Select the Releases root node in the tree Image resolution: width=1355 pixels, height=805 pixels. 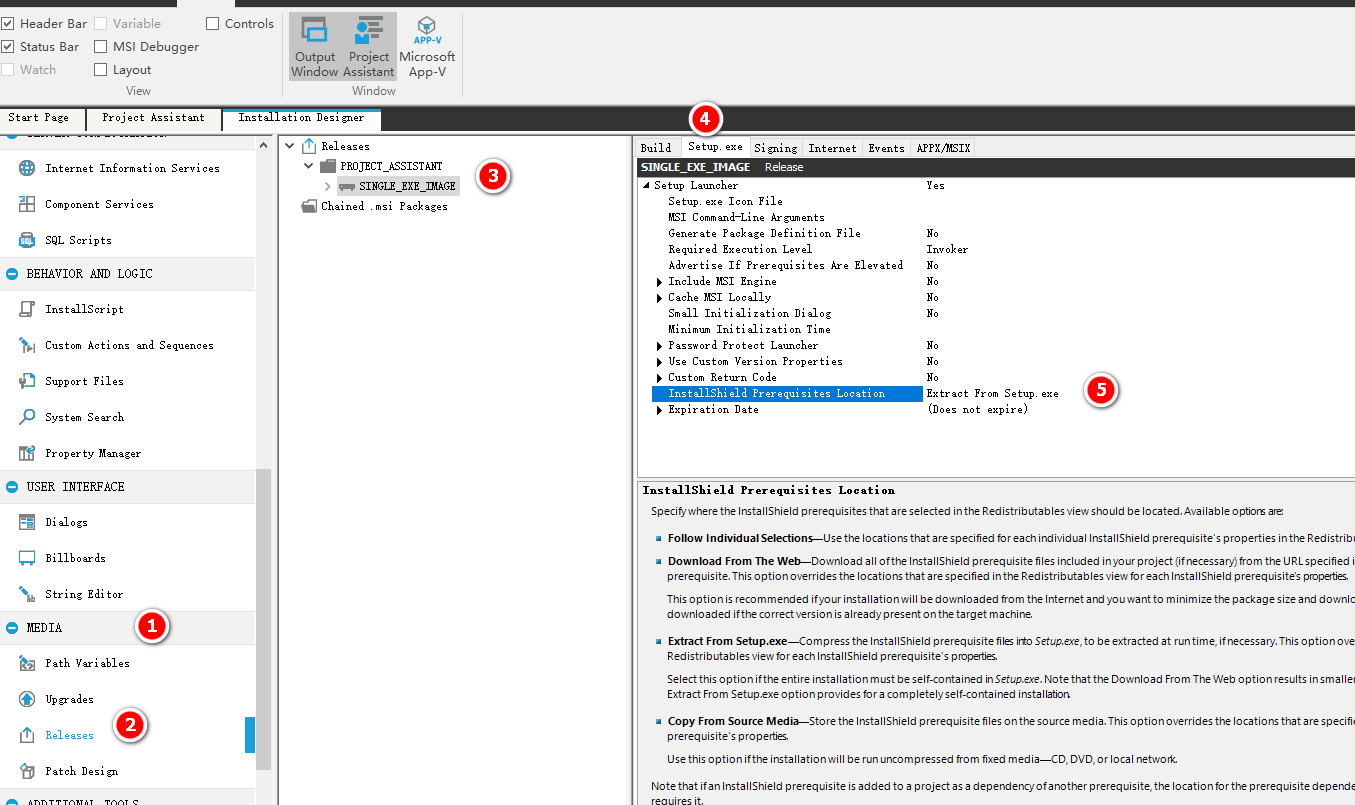pos(345,146)
